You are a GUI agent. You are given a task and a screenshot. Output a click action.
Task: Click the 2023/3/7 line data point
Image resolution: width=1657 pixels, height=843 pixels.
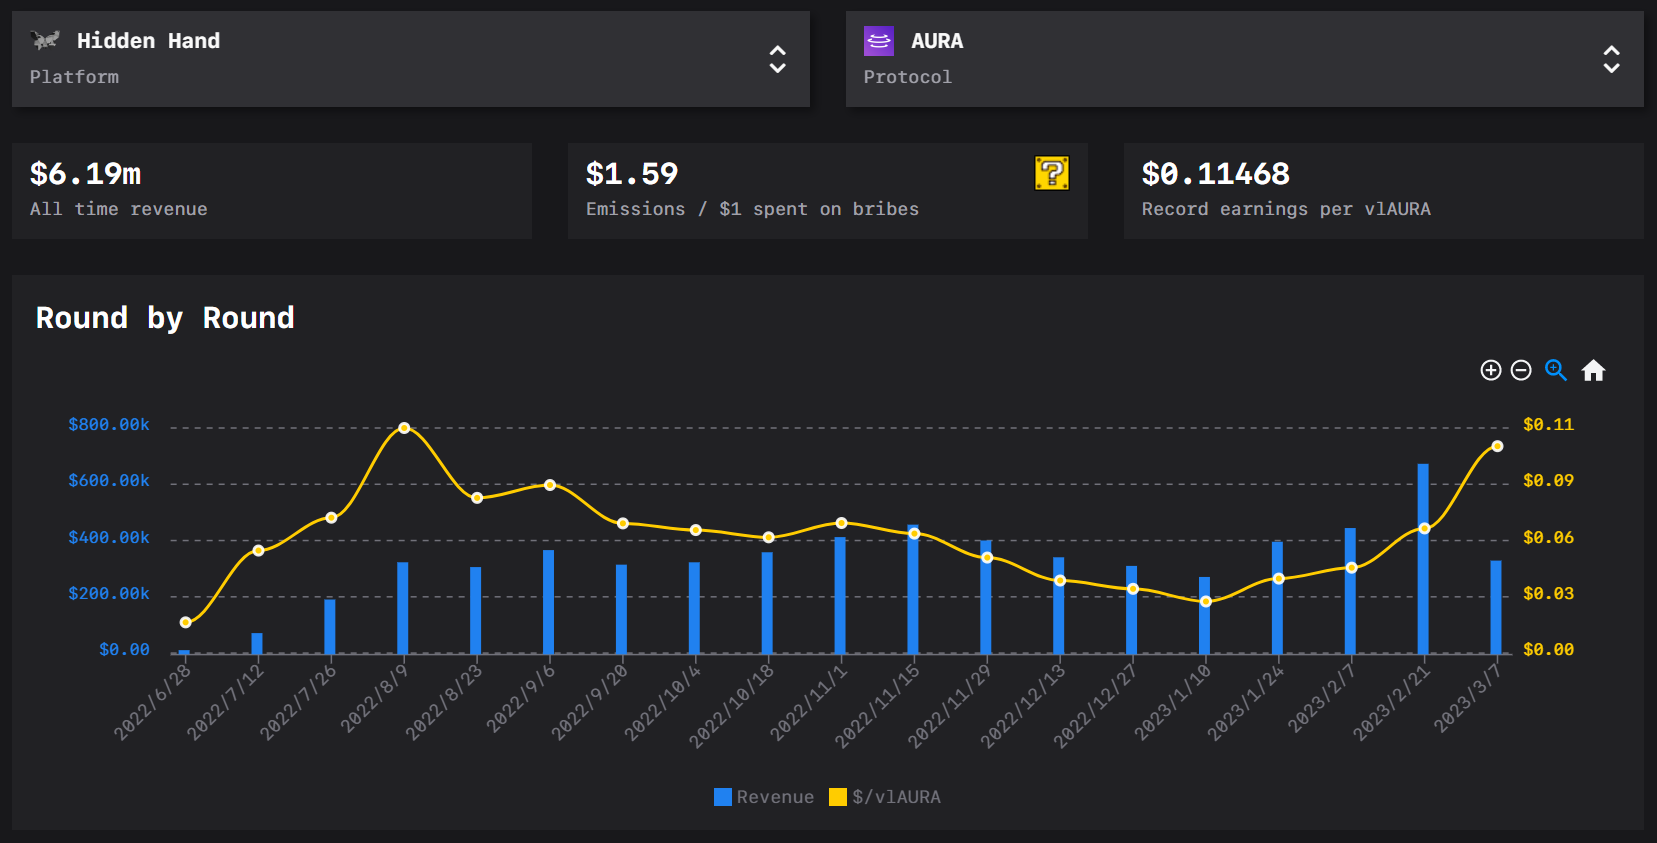(1497, 446)
